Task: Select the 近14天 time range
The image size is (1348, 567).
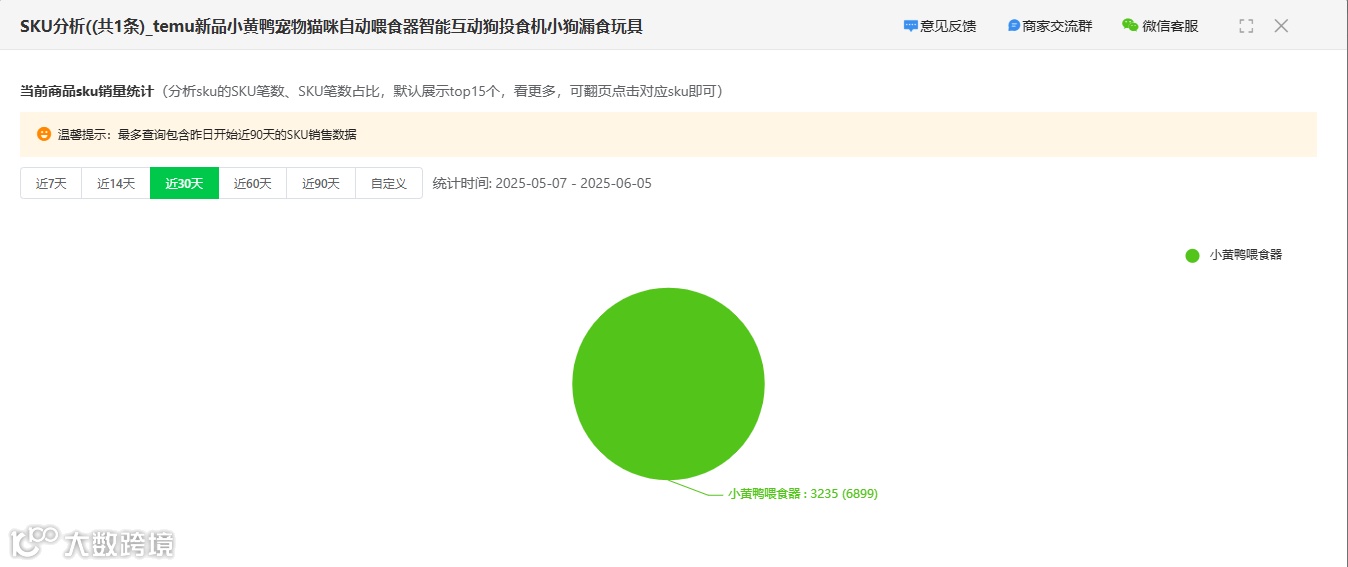Action: point(116,183)
